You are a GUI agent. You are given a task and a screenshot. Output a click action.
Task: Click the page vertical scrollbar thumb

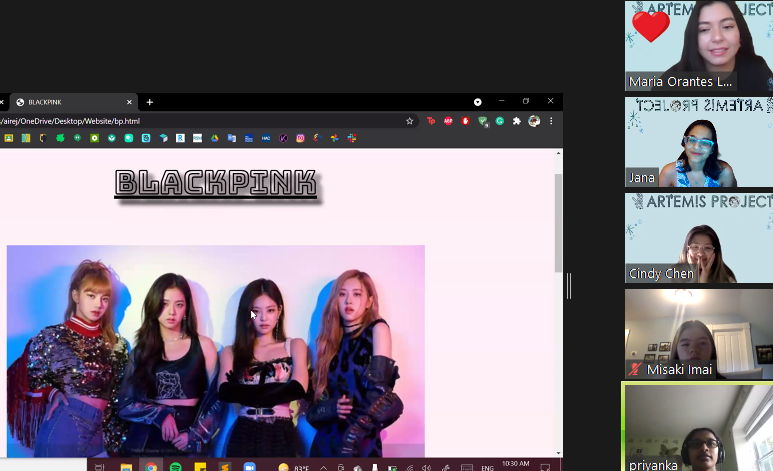[x=558, y=222]
